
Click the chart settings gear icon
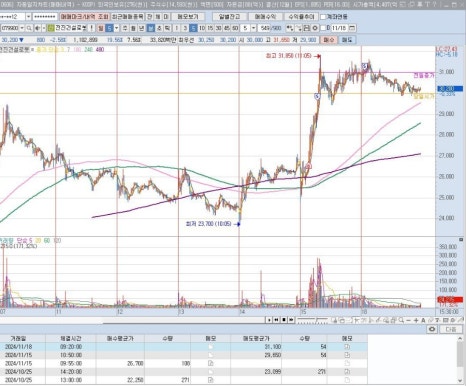click(315, 28)
